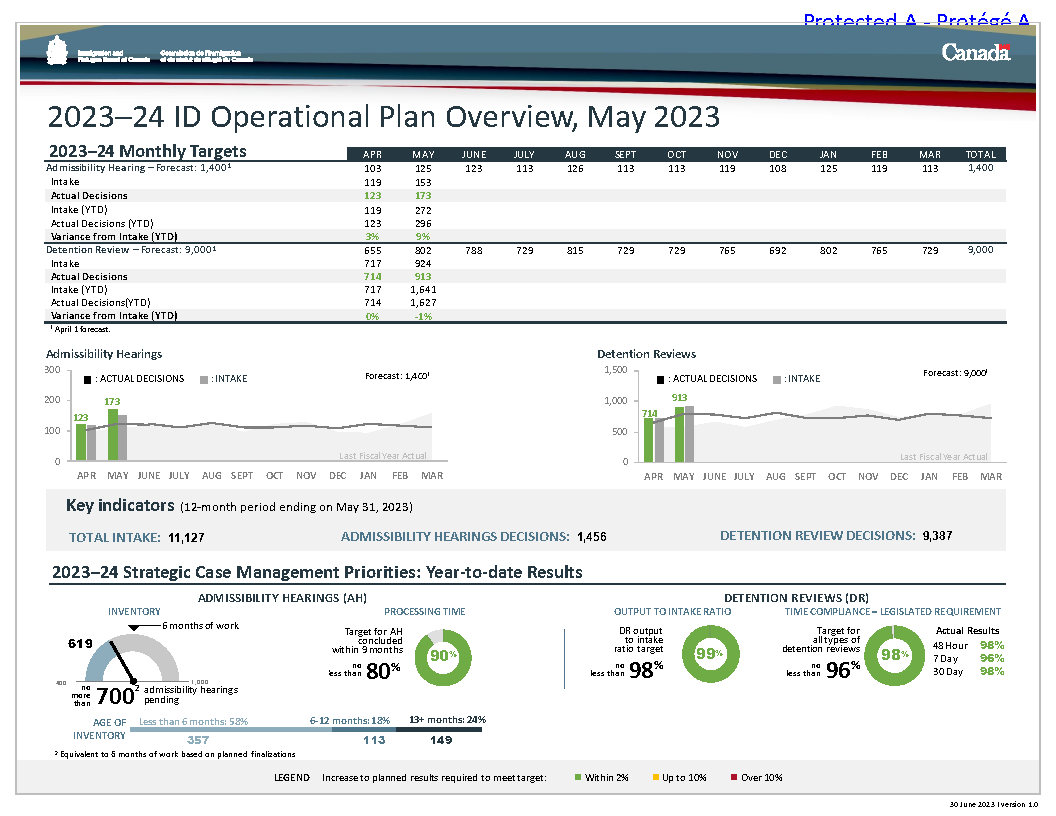The image size is (1056, 816).
Task: Click the Total Intake value 11,127
Action: tap(187, 537)
